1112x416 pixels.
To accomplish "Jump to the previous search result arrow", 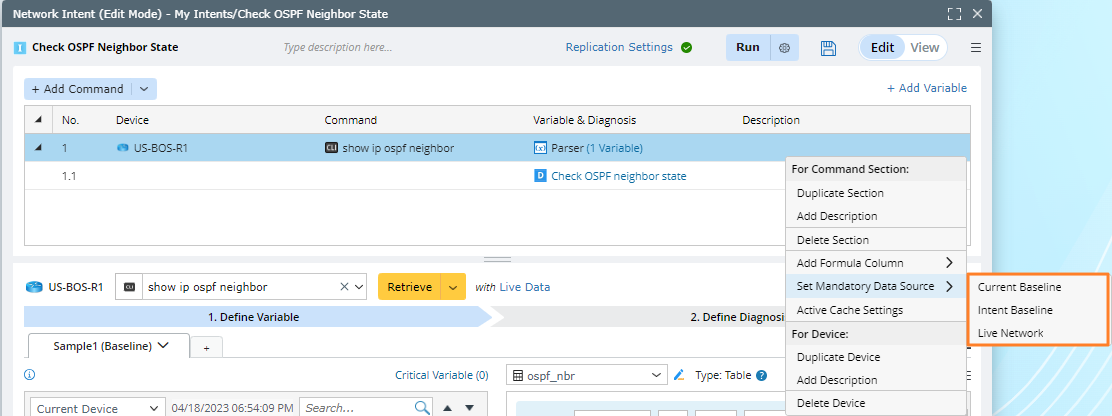I will 448,408.
